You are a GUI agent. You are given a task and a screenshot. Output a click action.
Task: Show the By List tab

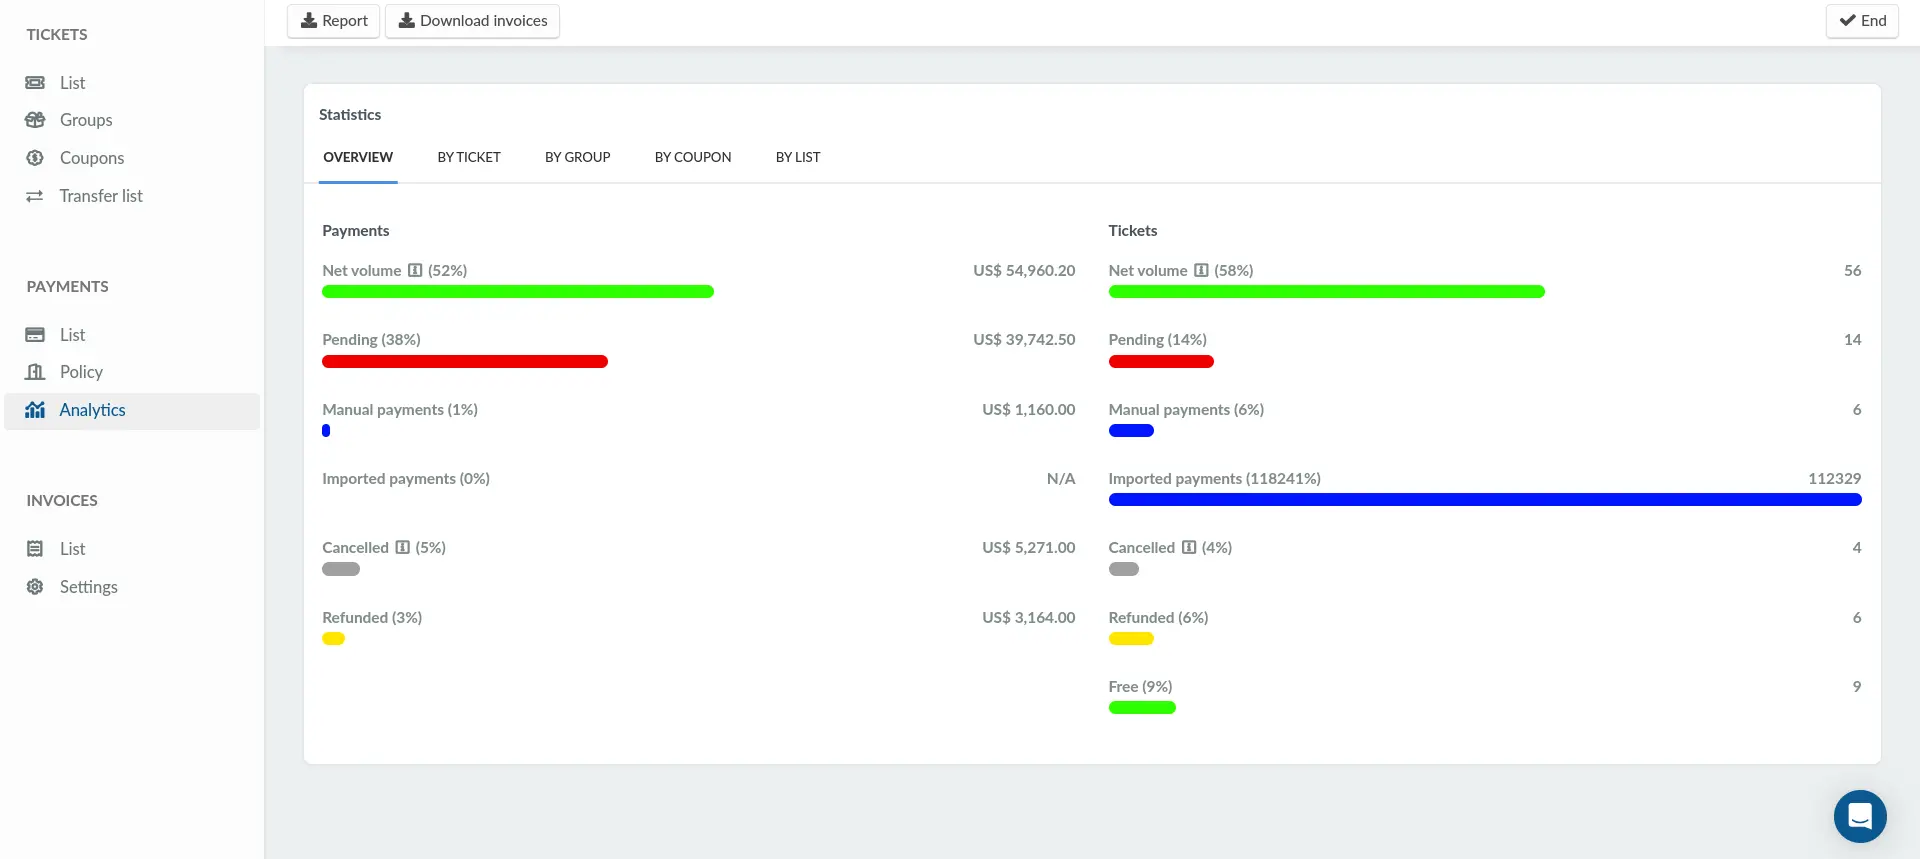[x=798, y=157]
